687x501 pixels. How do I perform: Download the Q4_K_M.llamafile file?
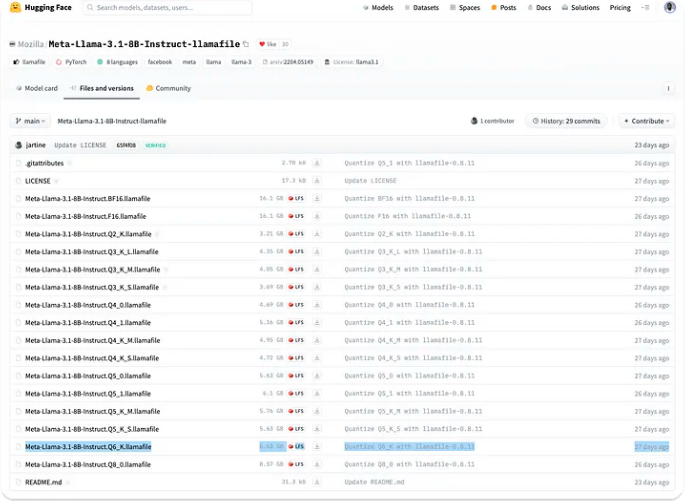coord(317,340)
